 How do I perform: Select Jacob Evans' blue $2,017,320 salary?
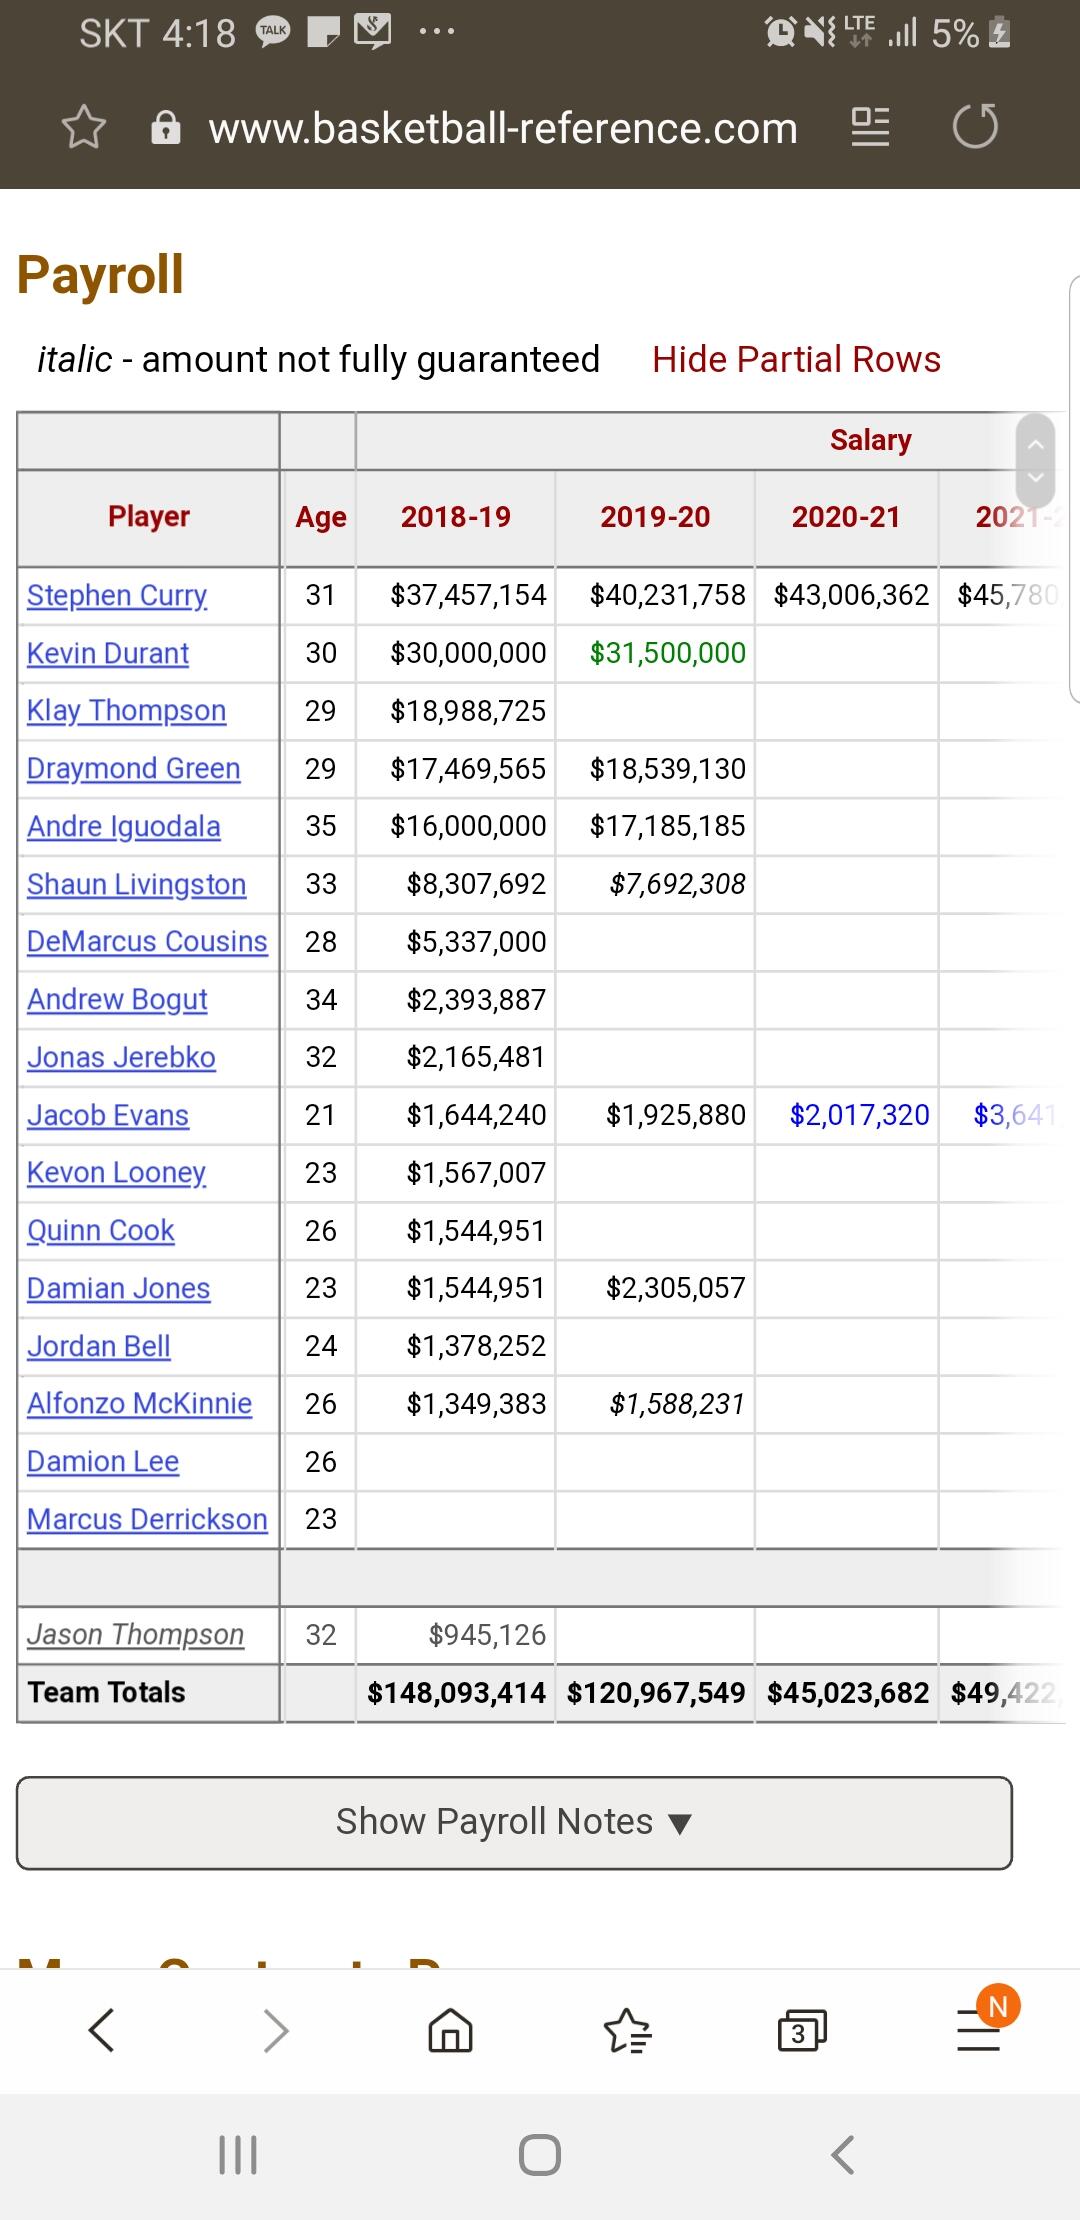(x=860, y=1115)
